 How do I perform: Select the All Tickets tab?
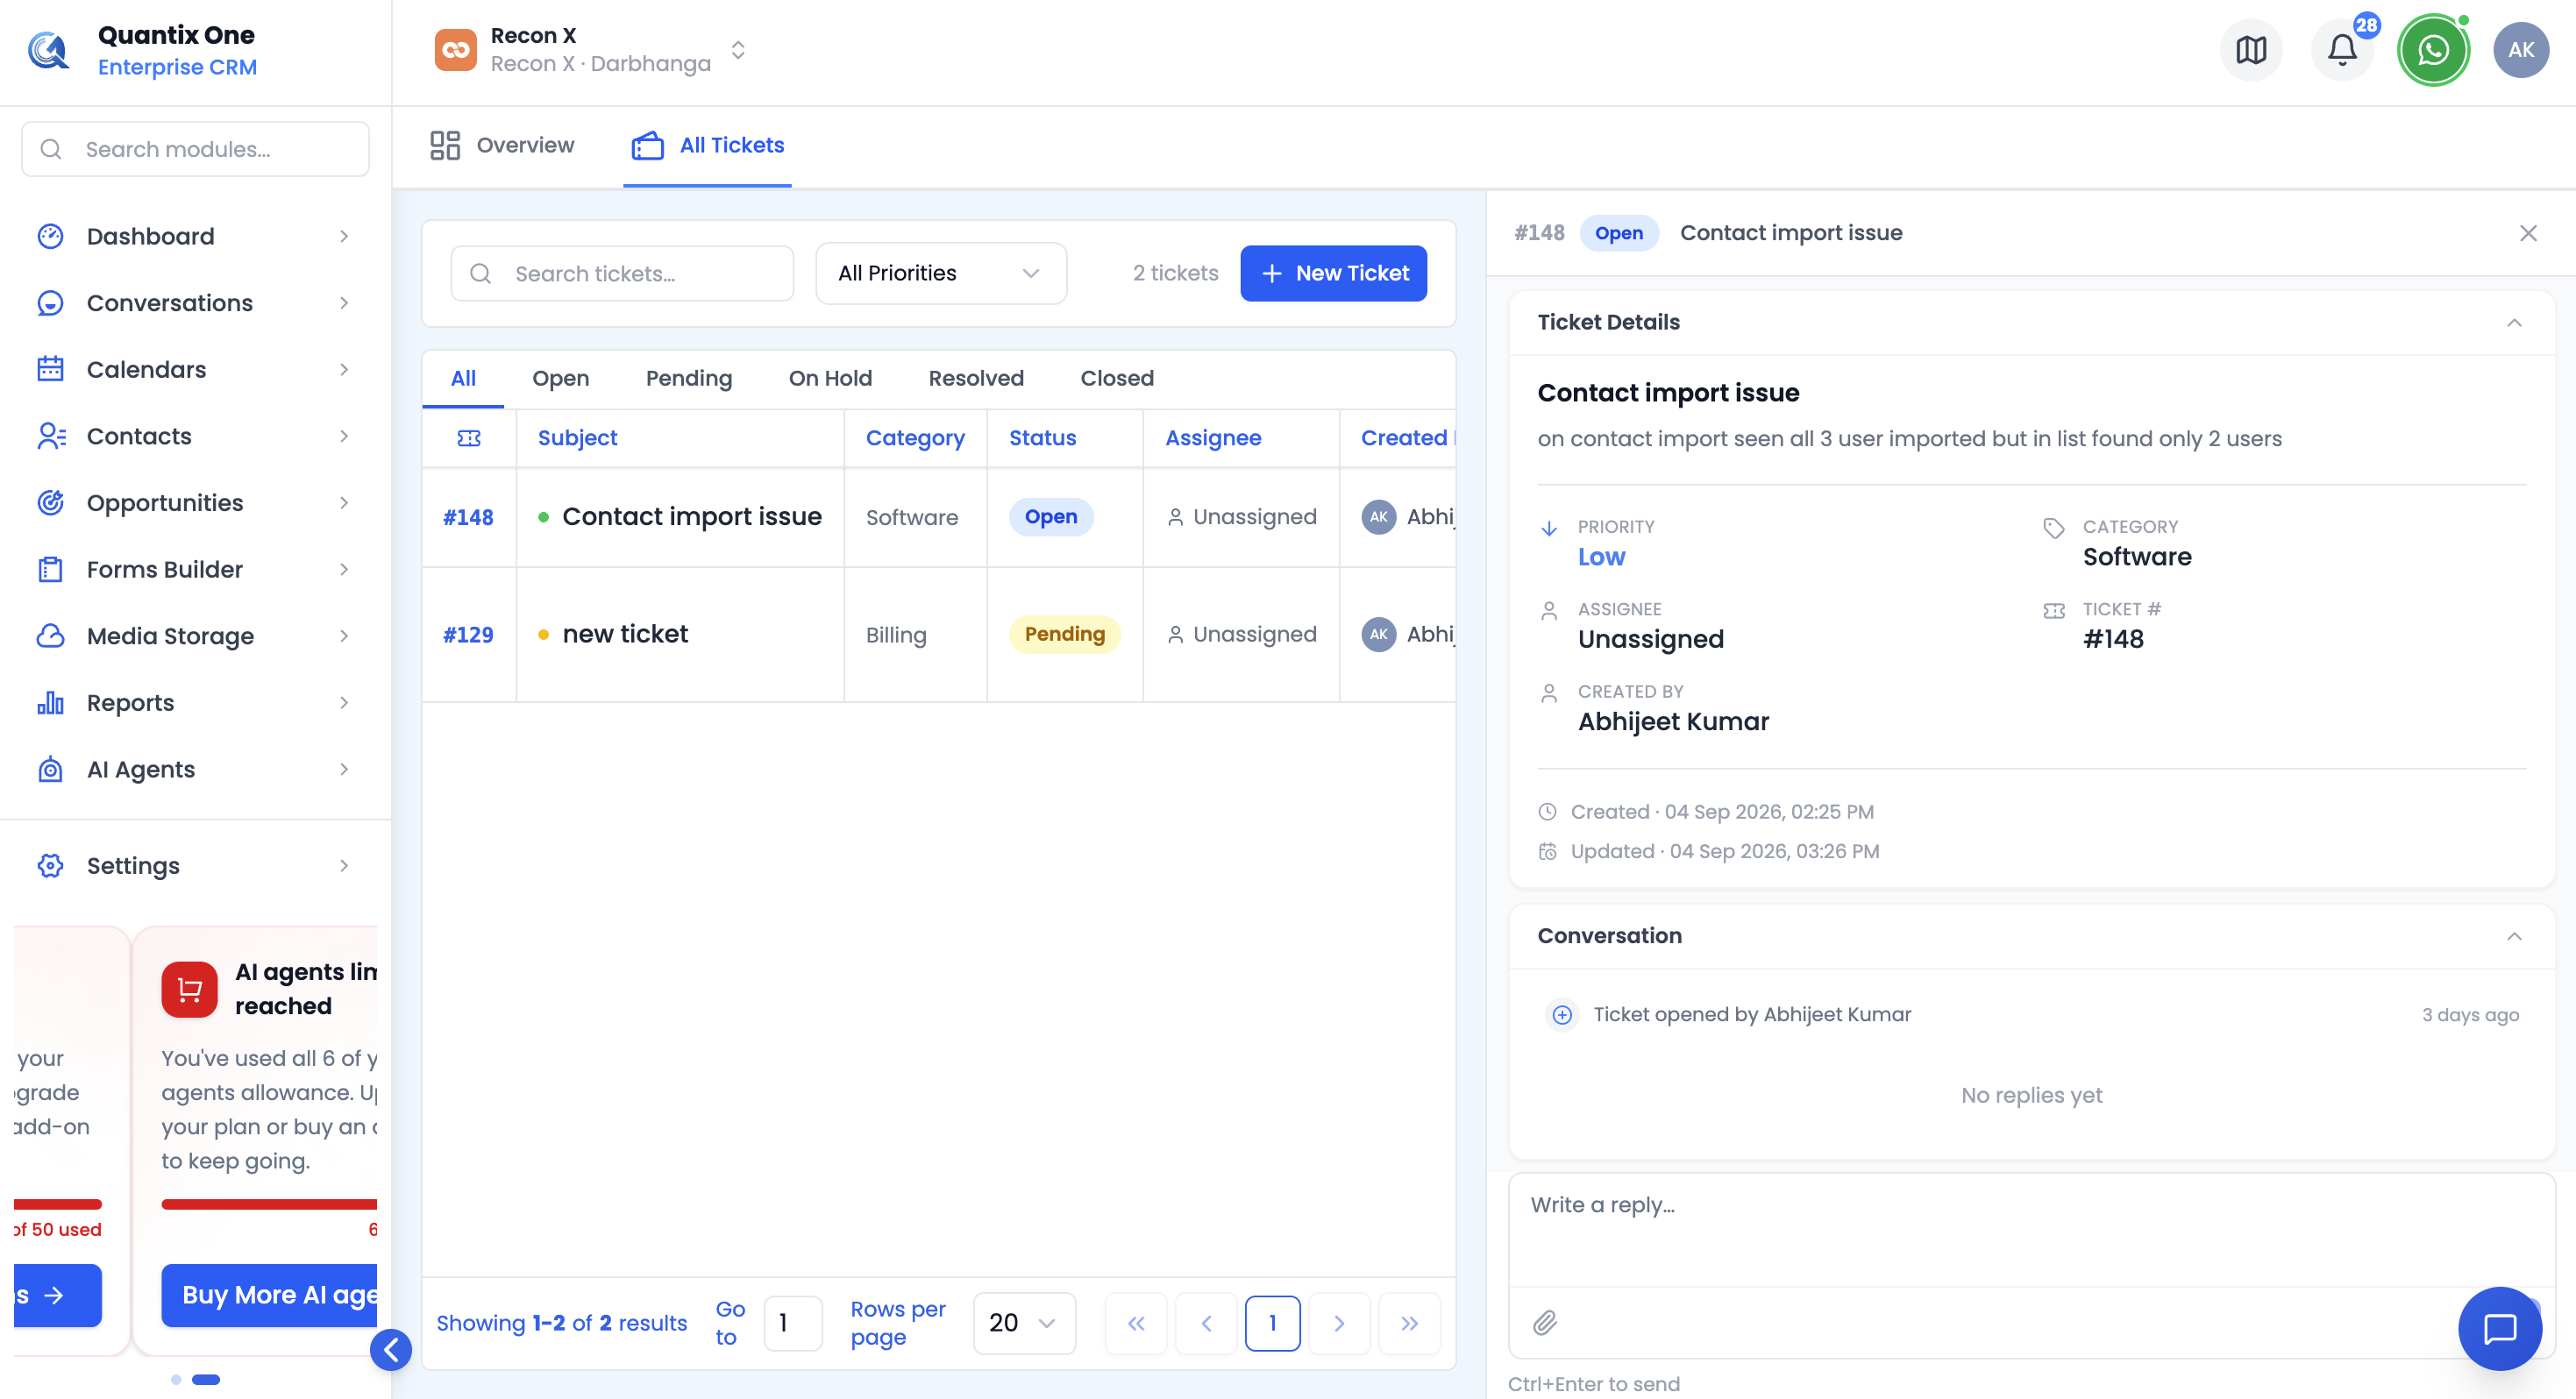[708, 145]
